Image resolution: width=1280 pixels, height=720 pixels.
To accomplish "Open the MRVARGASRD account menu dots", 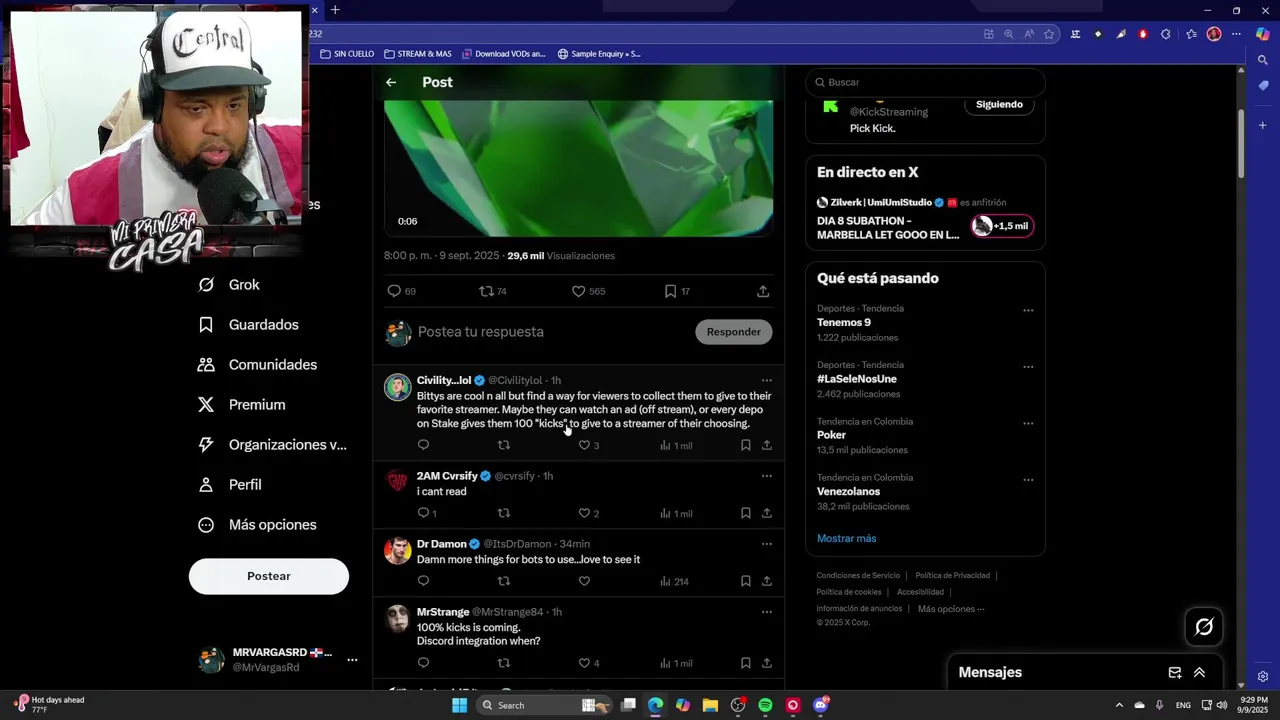I will click(x=352, y=660).
